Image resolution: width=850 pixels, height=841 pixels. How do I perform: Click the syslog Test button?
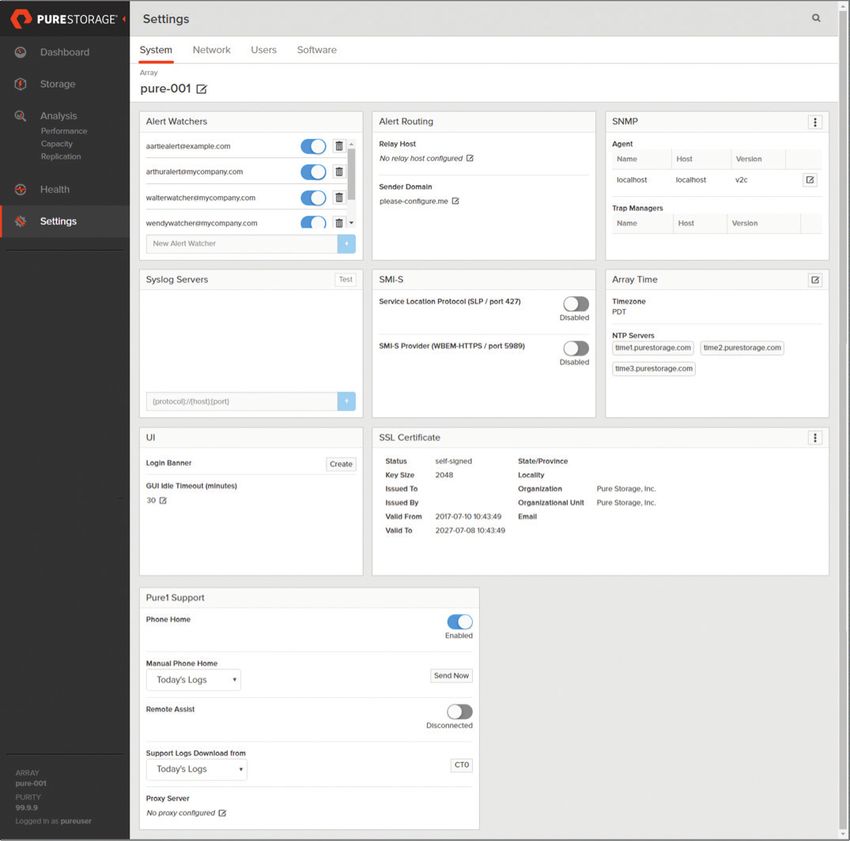click(345, 280)
